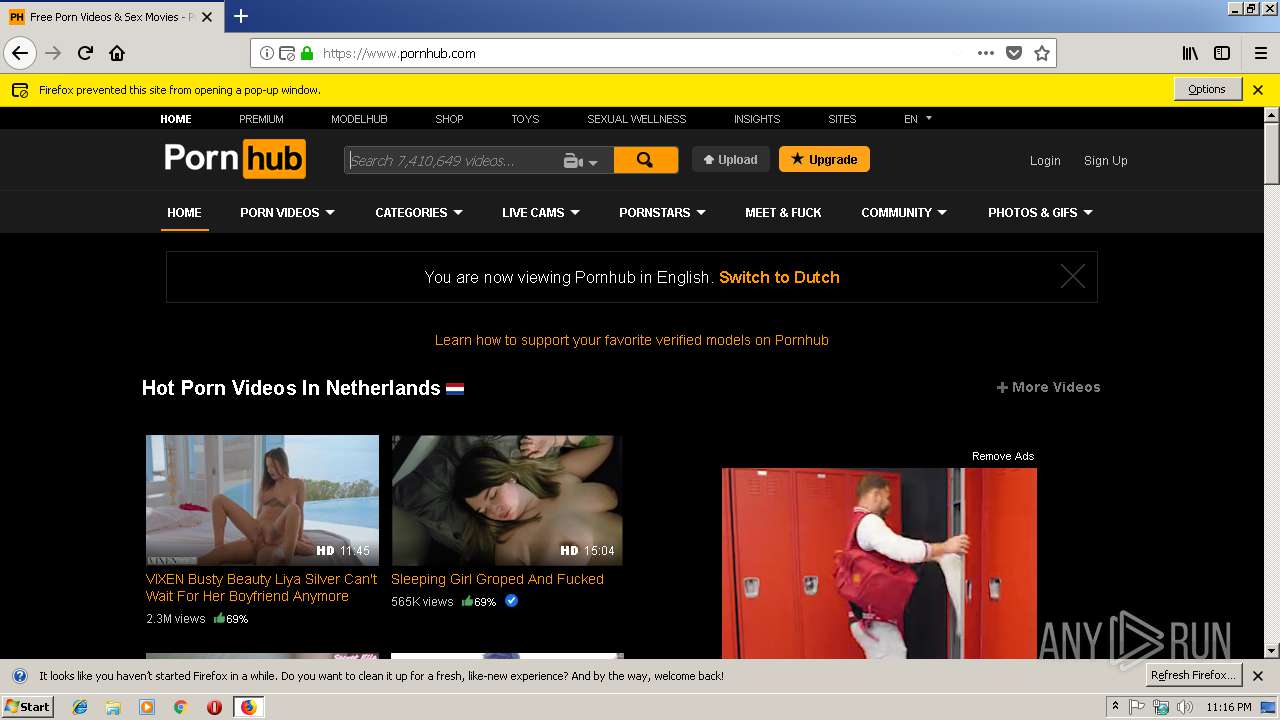Open a new tab with plus button
This screenshot has height=720, width=1280.
pos(241,16)
